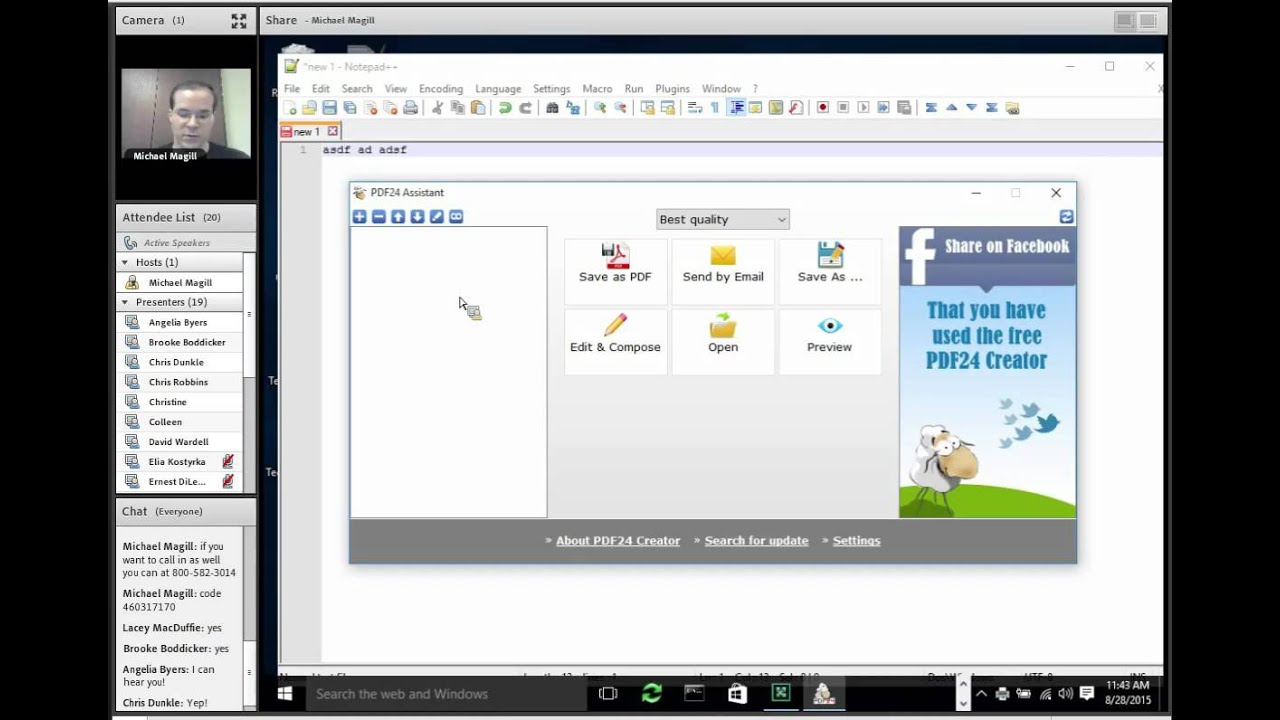The height and width of the screenshot is (720, 1280).
Task: Click Print icon in Notepad++ toolbar
Action: (410, 108)
